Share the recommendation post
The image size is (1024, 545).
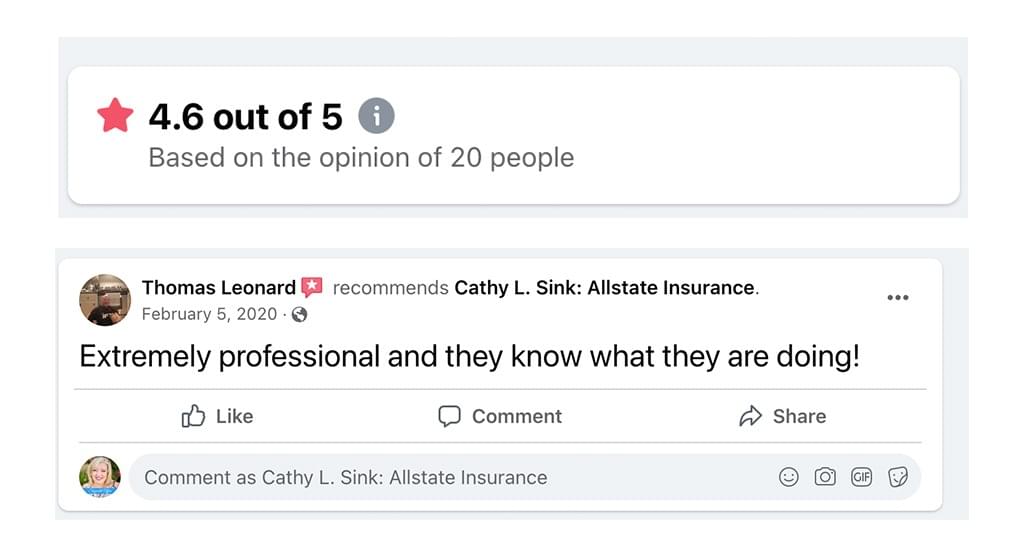click(x=782, y=416)
